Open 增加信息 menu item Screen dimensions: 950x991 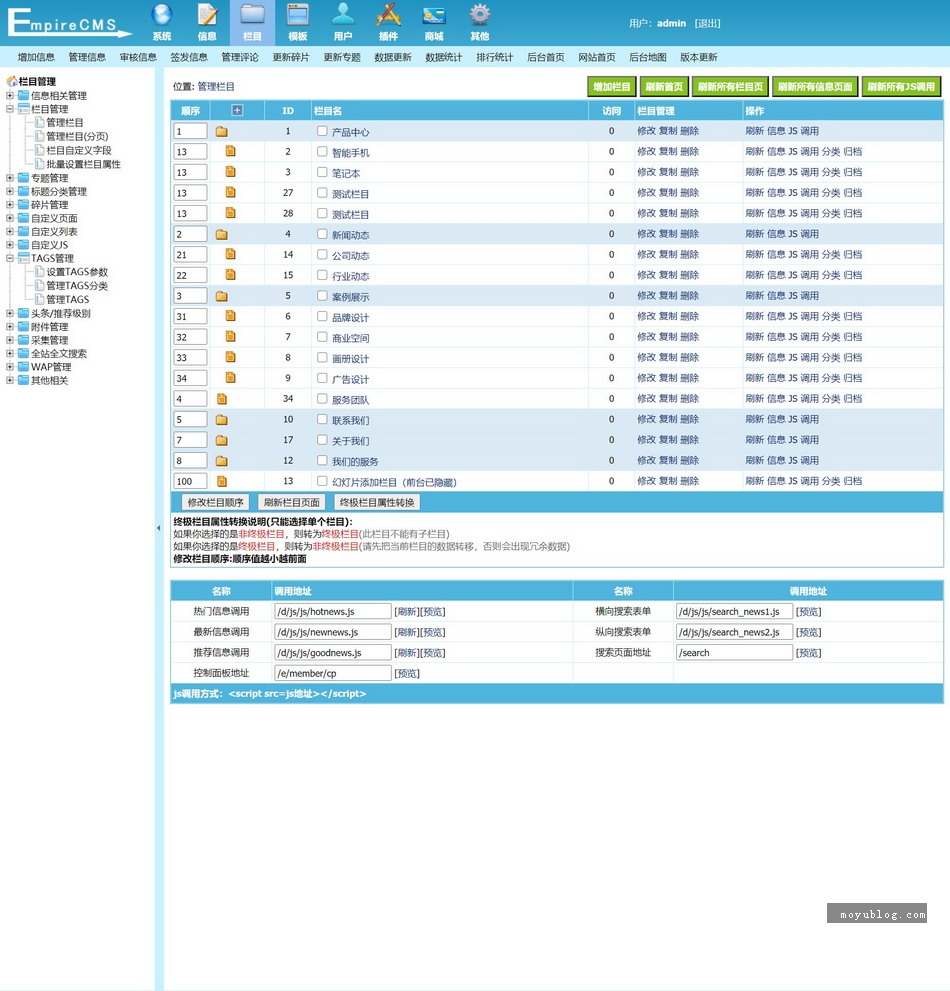tap(36, 57)
